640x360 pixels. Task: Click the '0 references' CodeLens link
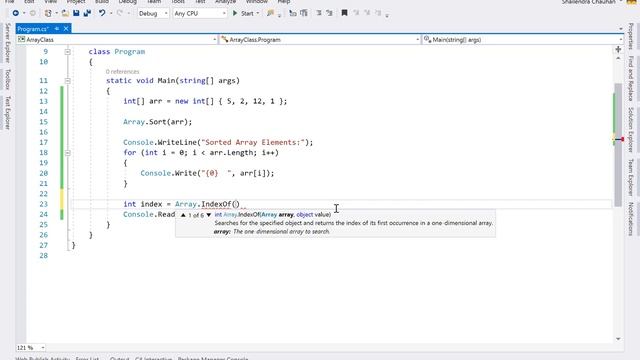pos(122,71)
